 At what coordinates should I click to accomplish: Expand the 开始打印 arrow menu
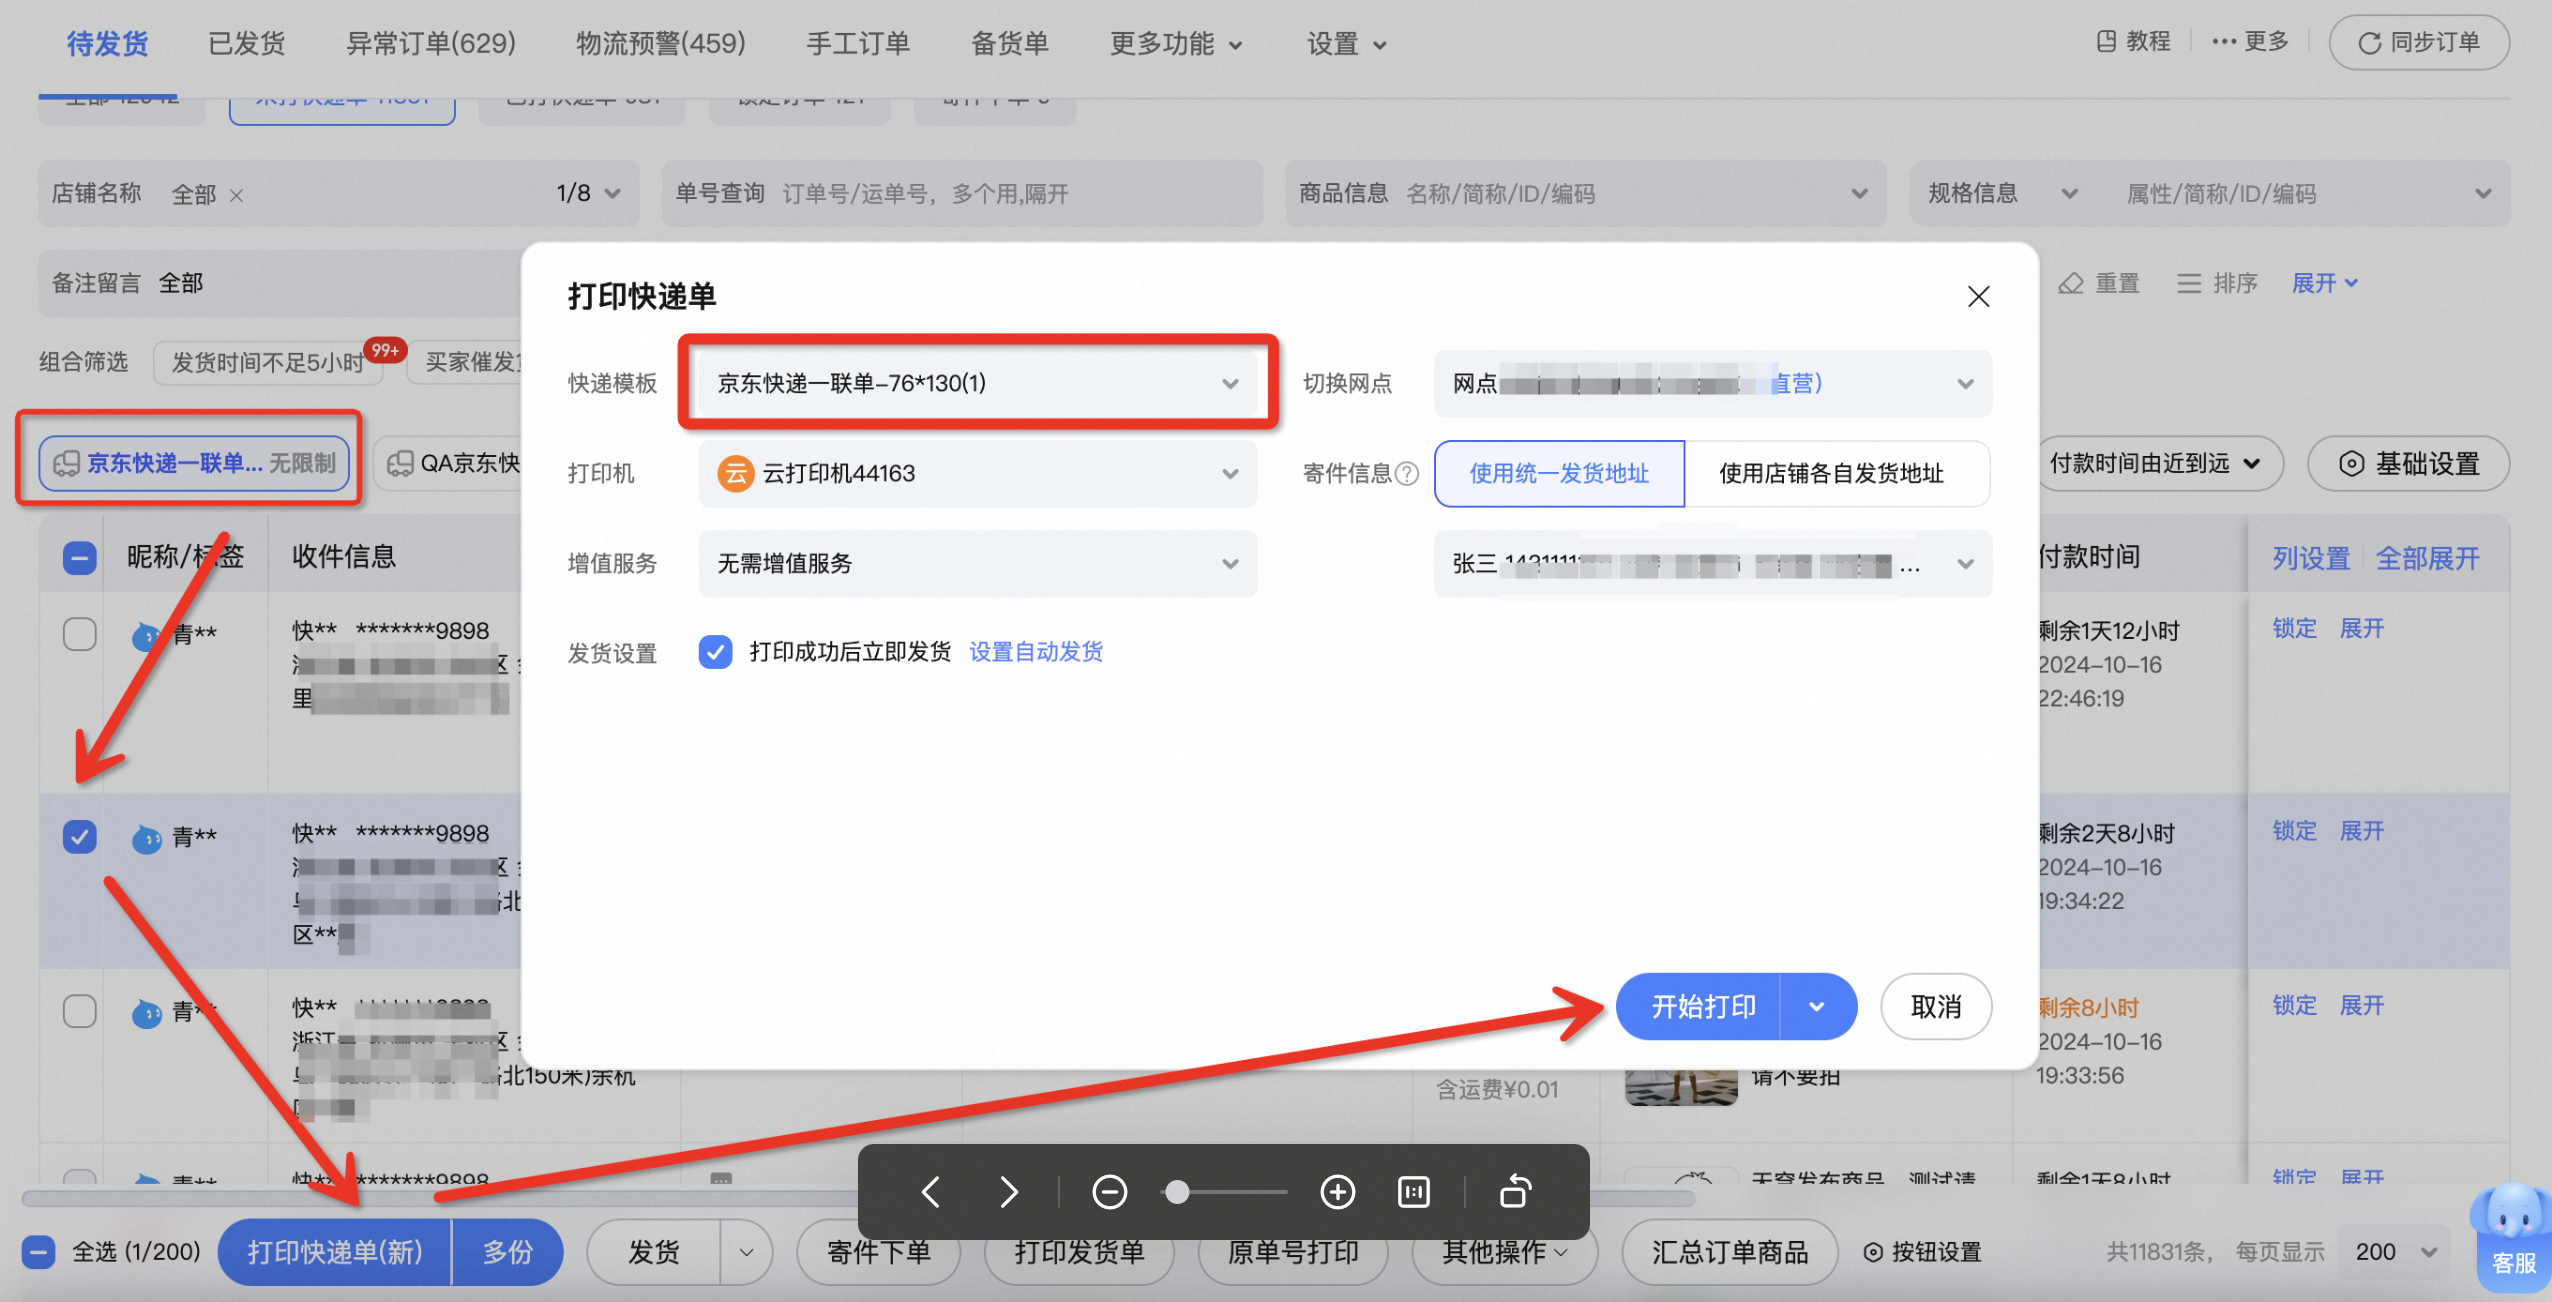(x=1817, y=1006)
